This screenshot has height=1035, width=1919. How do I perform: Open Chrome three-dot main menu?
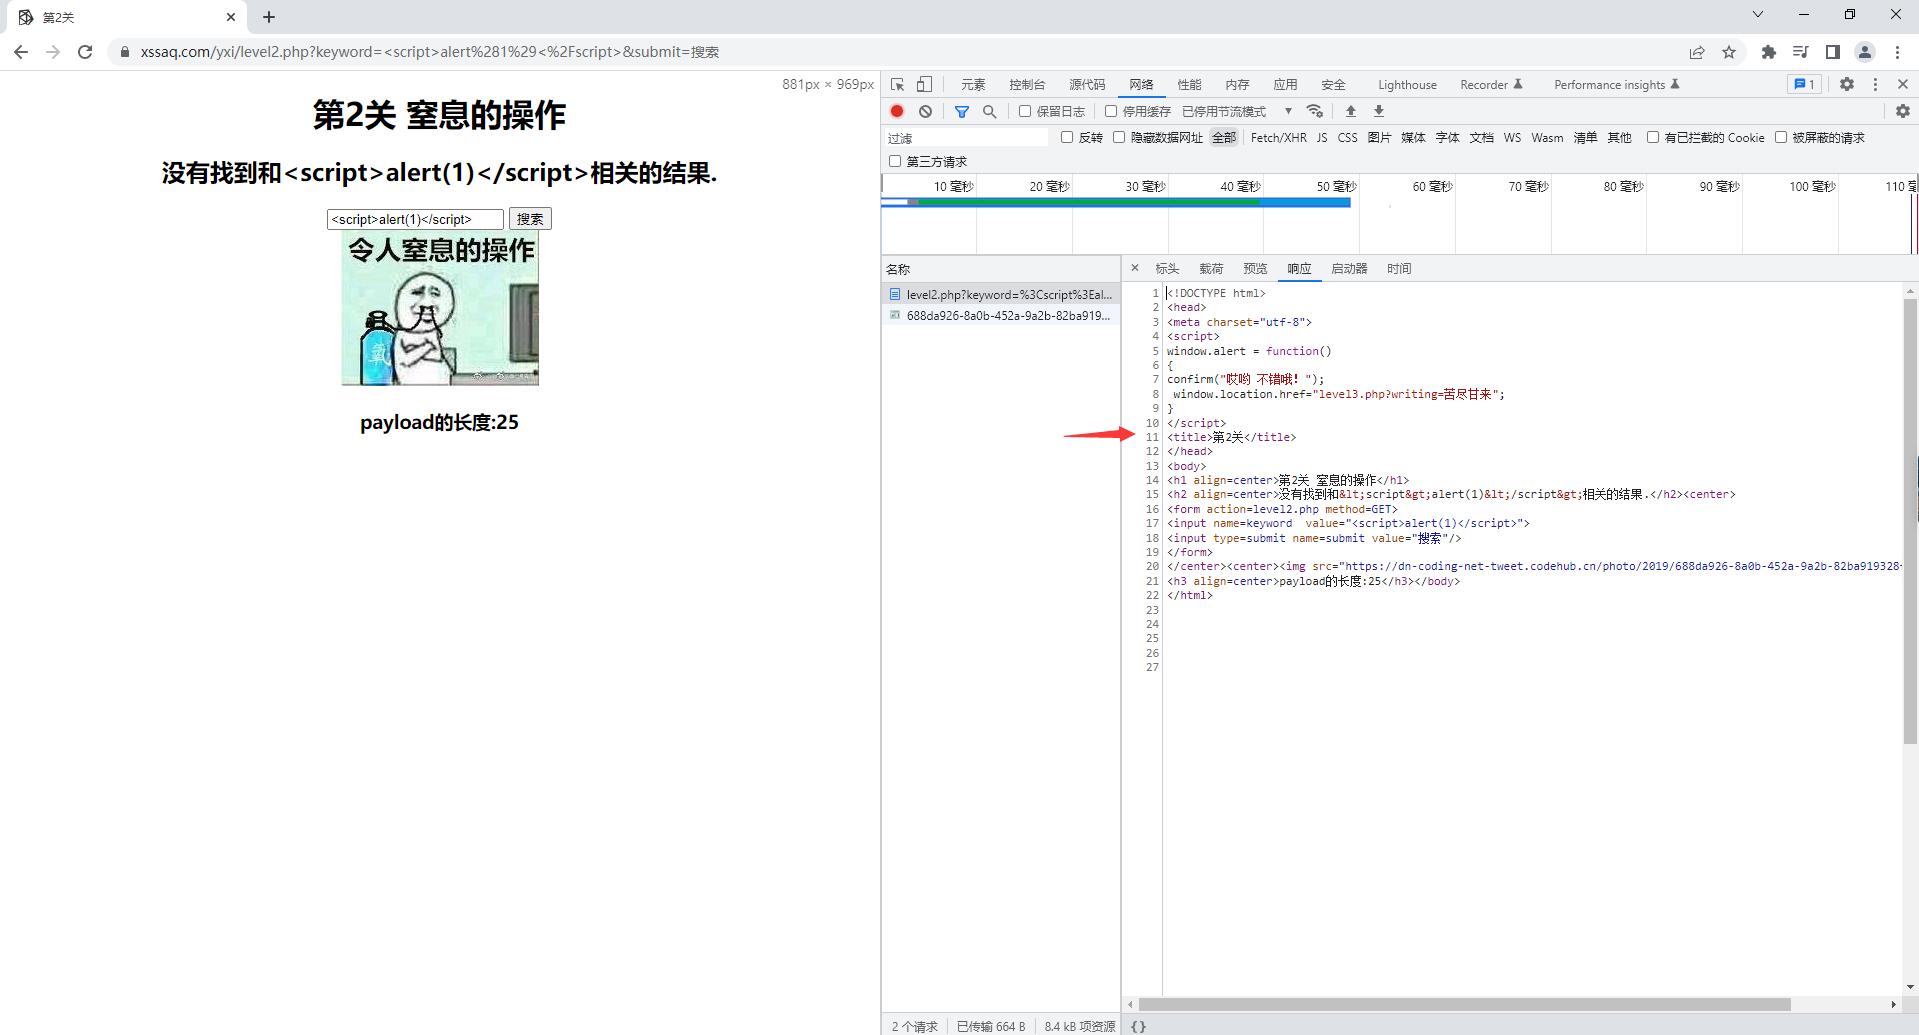[1897, 52]
